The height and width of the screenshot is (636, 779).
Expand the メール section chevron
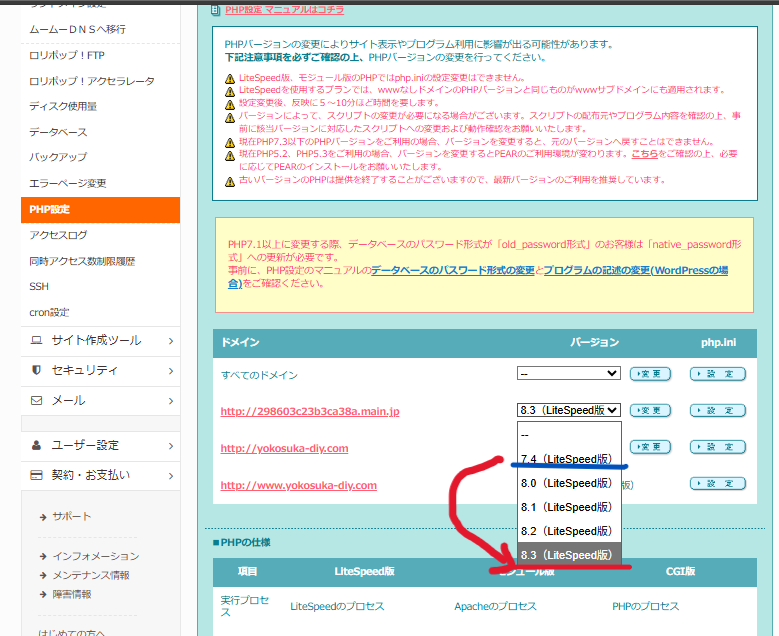pyautogui.click(x=171, y=401)
